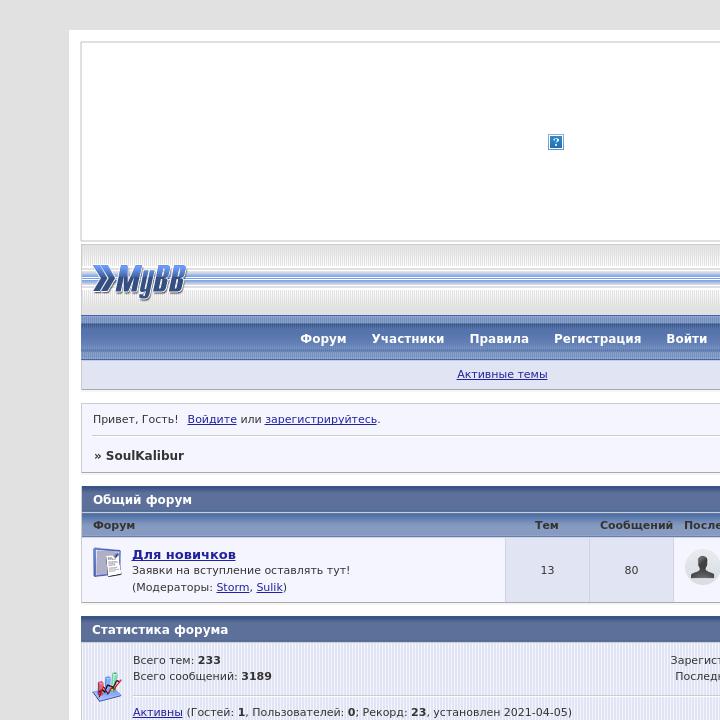Open the Для новичков forum

tap(184, 555)
